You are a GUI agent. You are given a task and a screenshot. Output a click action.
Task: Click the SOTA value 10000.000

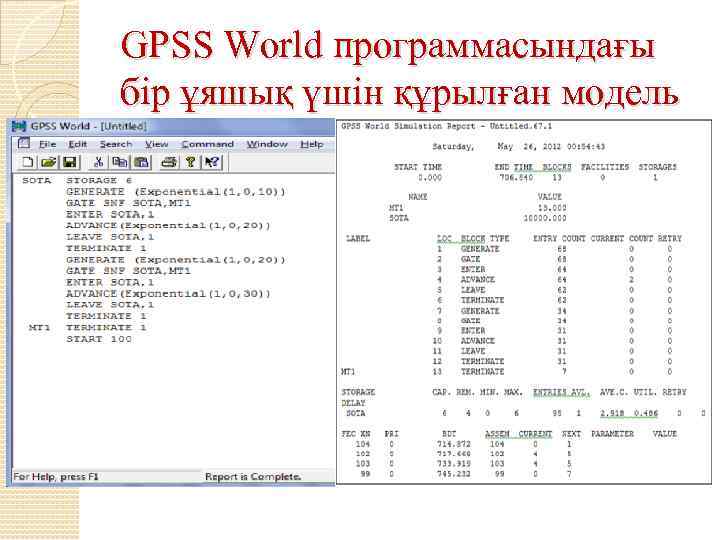pos(545,218)
